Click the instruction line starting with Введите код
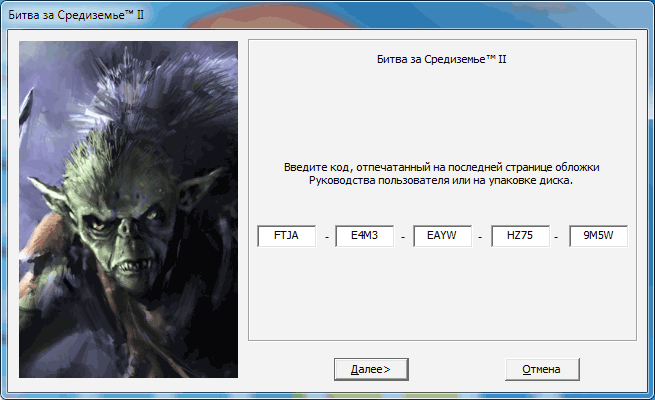Image resolution: width=655 pixels, height=400 pixels. coord(441,166)
